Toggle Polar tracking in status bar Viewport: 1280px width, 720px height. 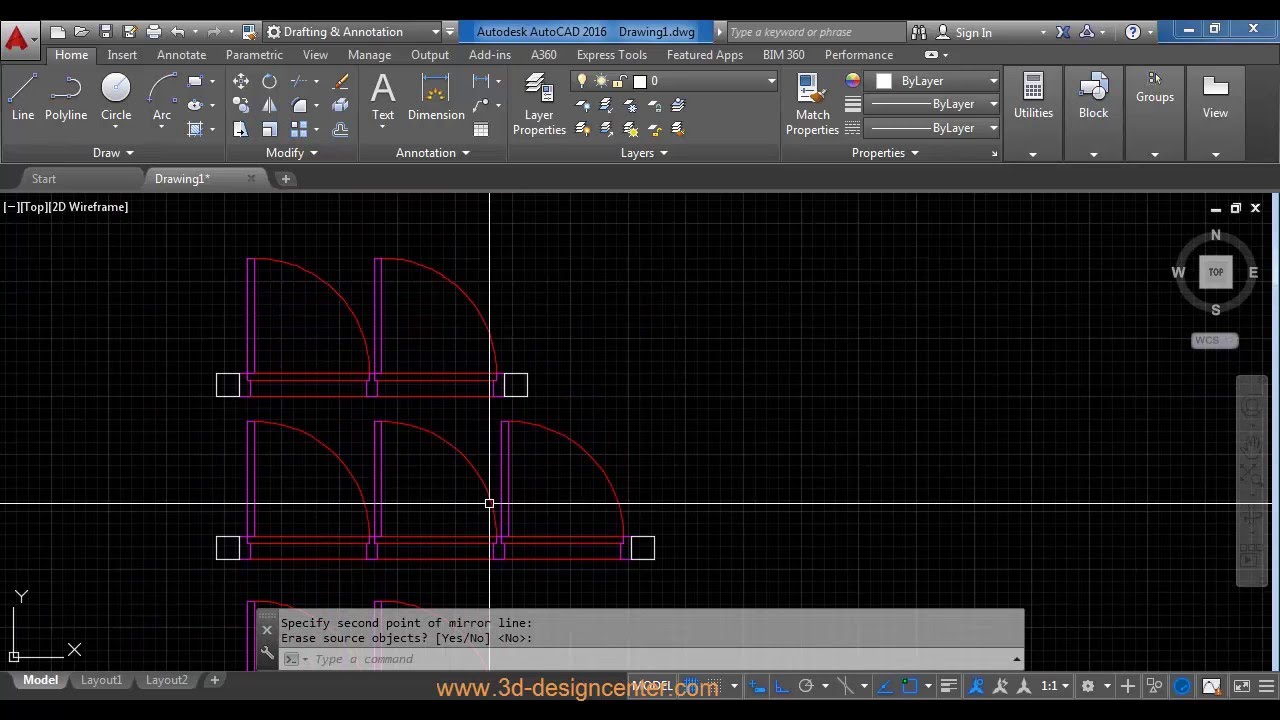805,686
